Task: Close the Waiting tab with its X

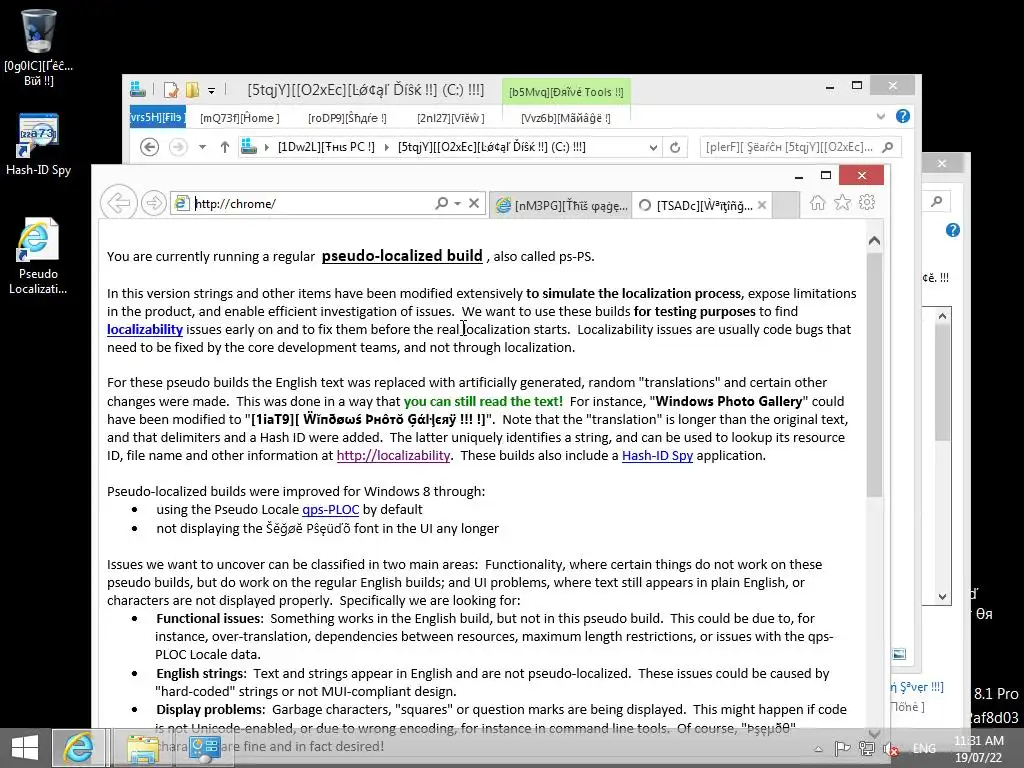Action: (761, 205)
